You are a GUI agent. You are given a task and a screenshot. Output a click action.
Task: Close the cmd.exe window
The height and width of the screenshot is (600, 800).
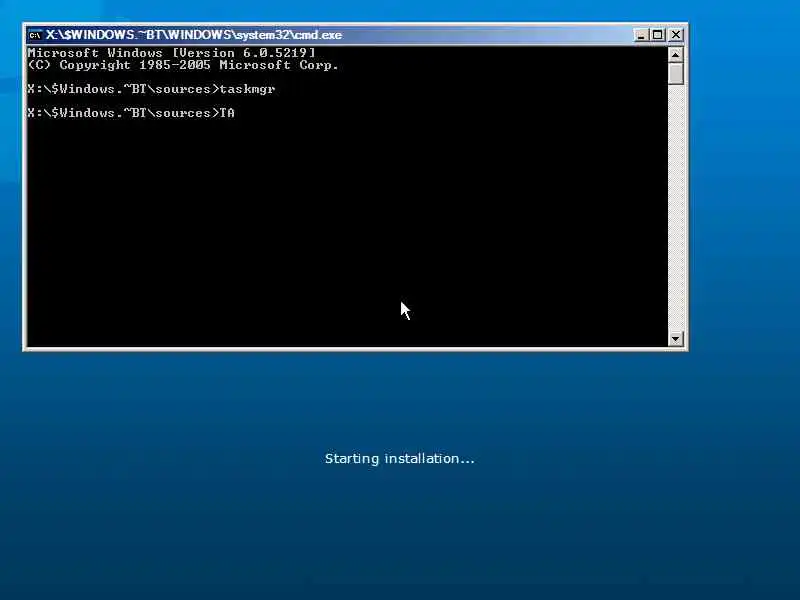tap(676, 35)
